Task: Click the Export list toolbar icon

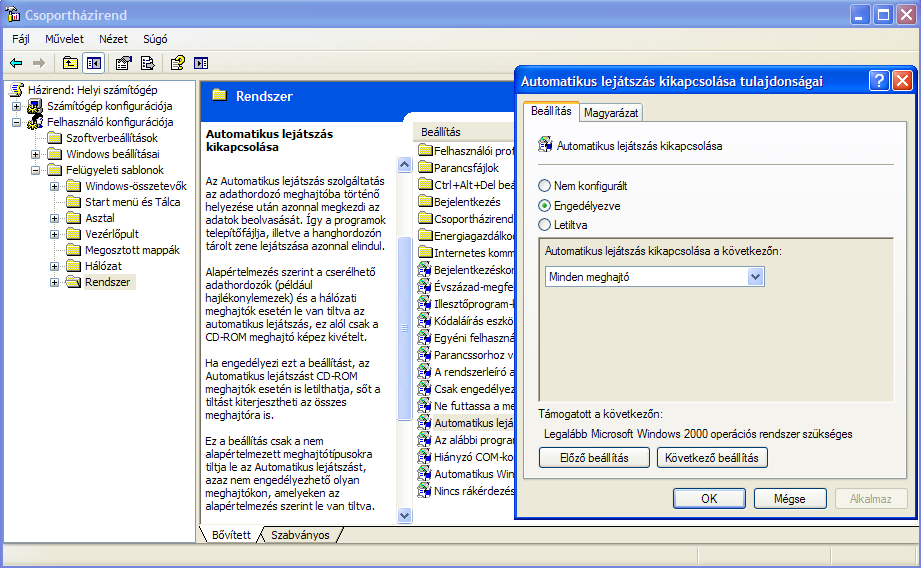Action: pos(147,63)
